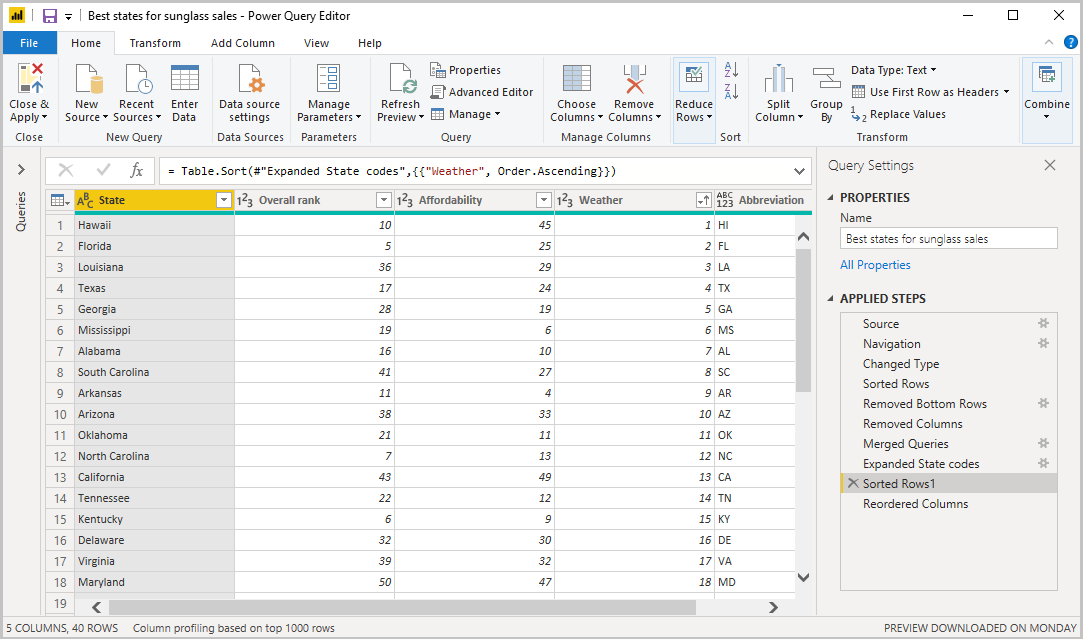
Task: Open gear settings for Merged Queries step
Action: click(x=1043, y=444)
